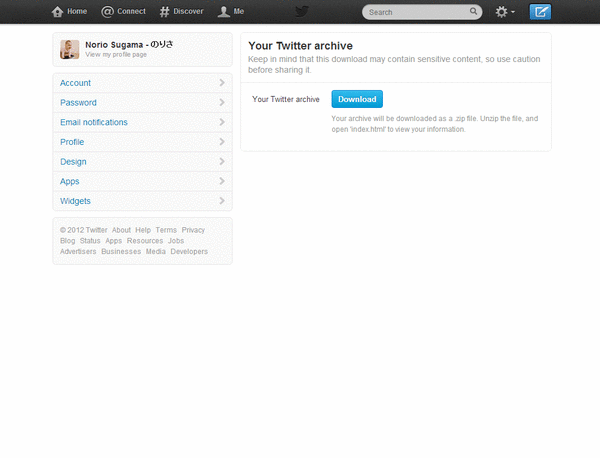
Task: Click the Profile row chevron
Action: point(222,142)
